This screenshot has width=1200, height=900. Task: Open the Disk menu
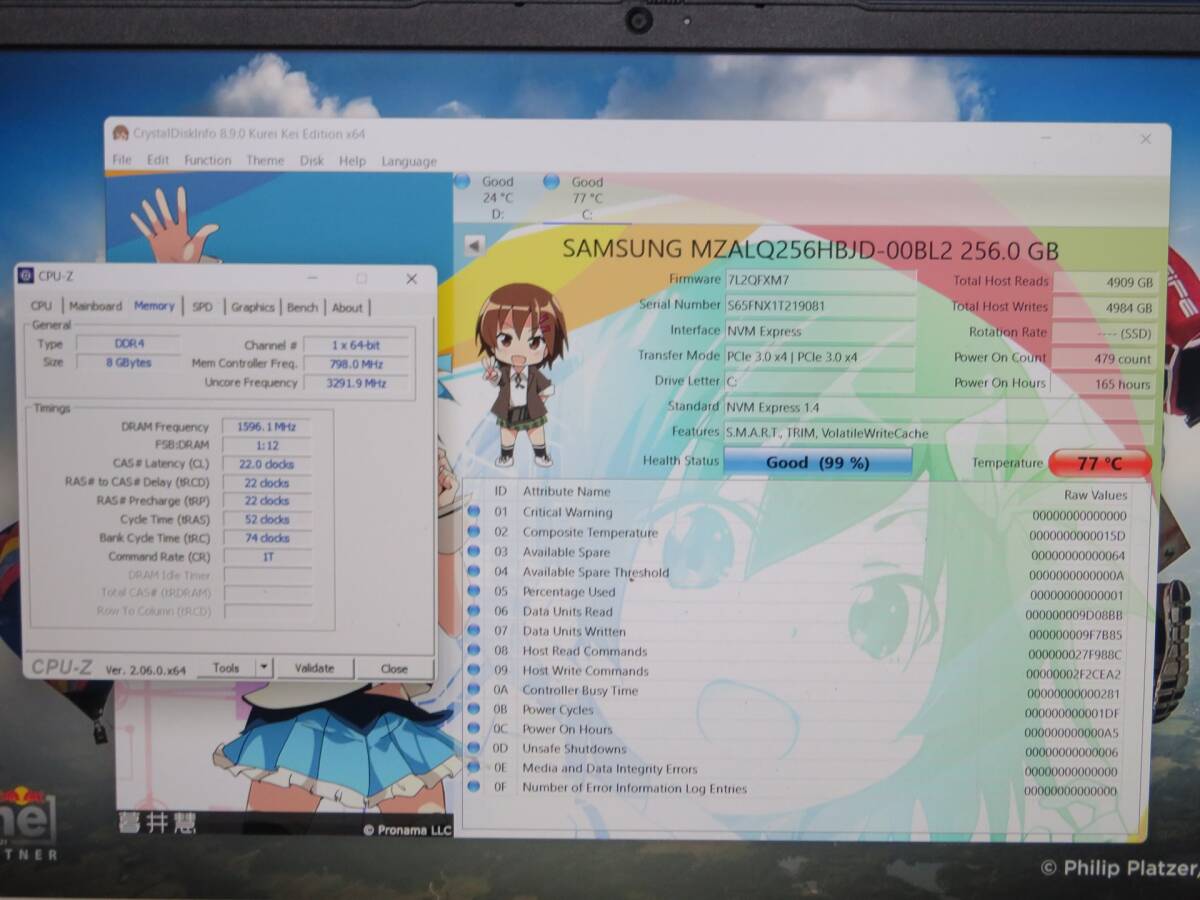tap(312, 160)
